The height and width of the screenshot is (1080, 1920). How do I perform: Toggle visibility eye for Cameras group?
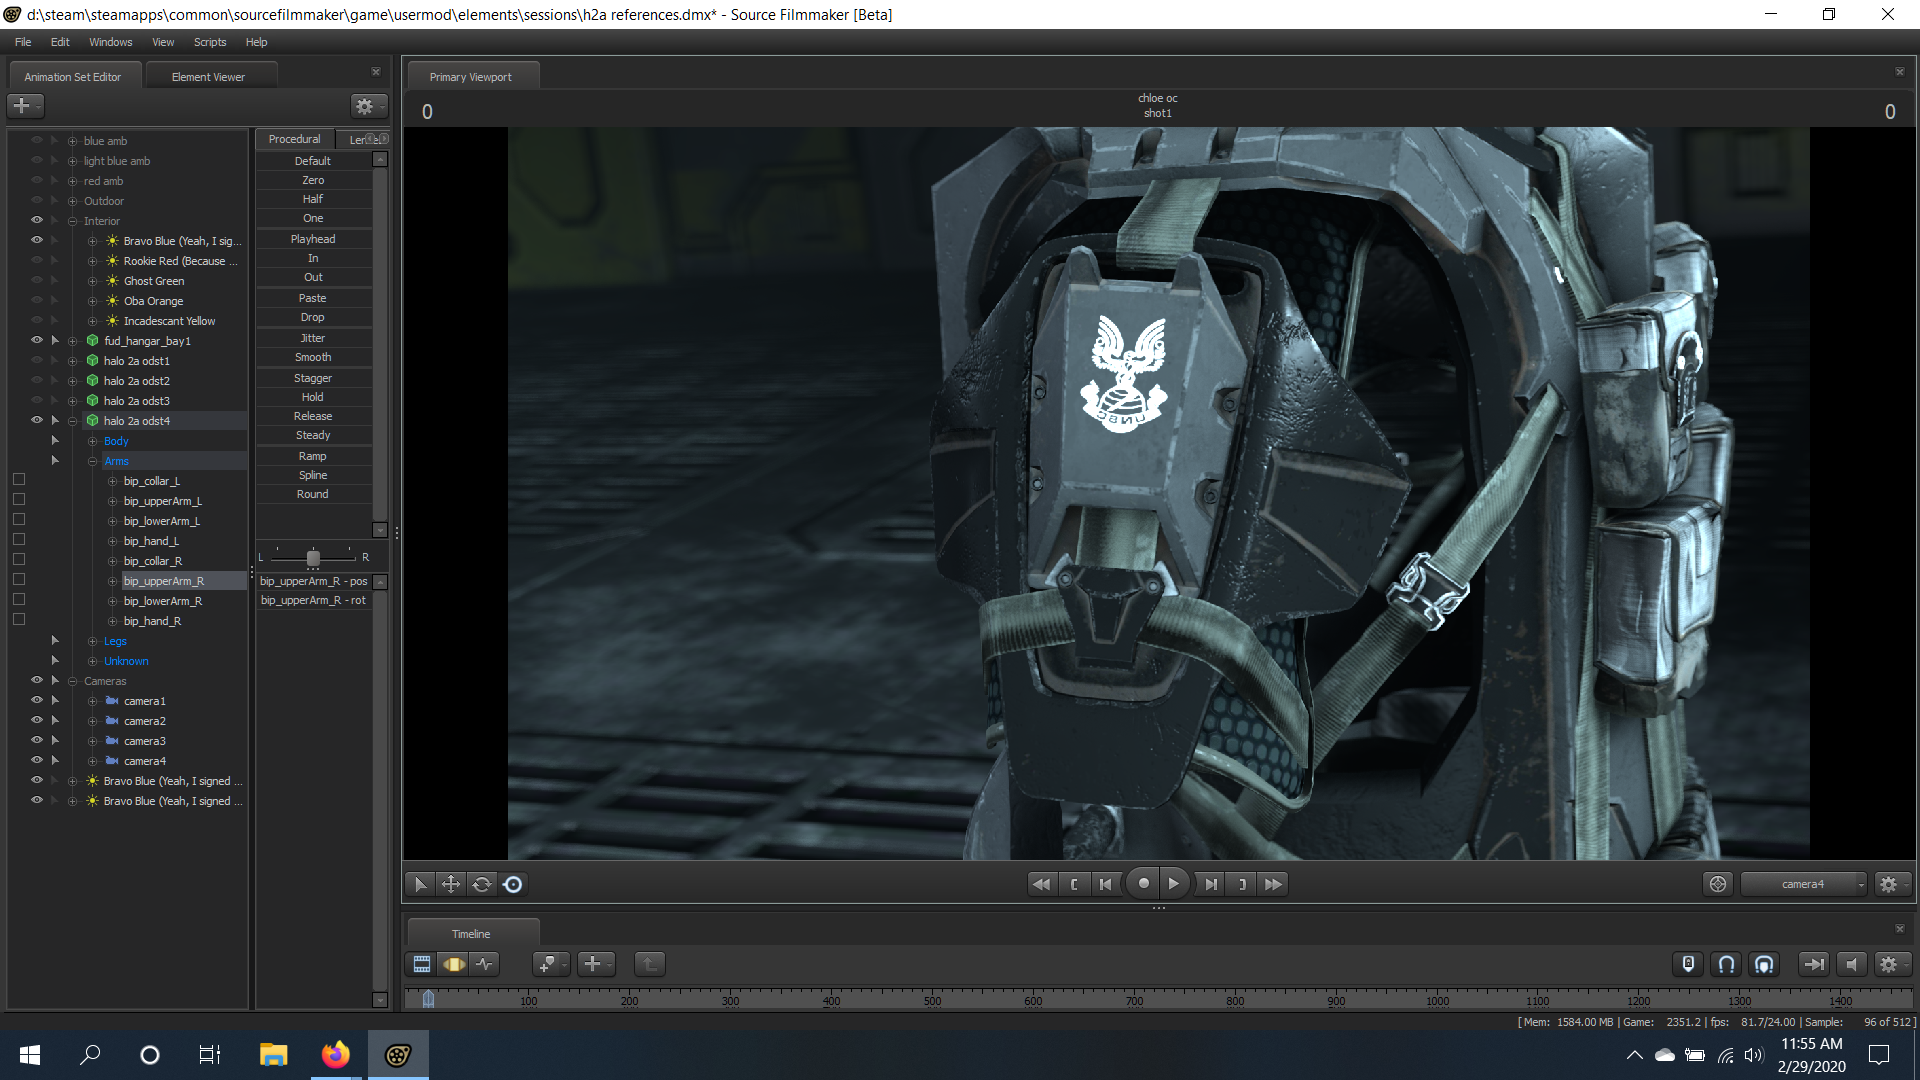37,680
